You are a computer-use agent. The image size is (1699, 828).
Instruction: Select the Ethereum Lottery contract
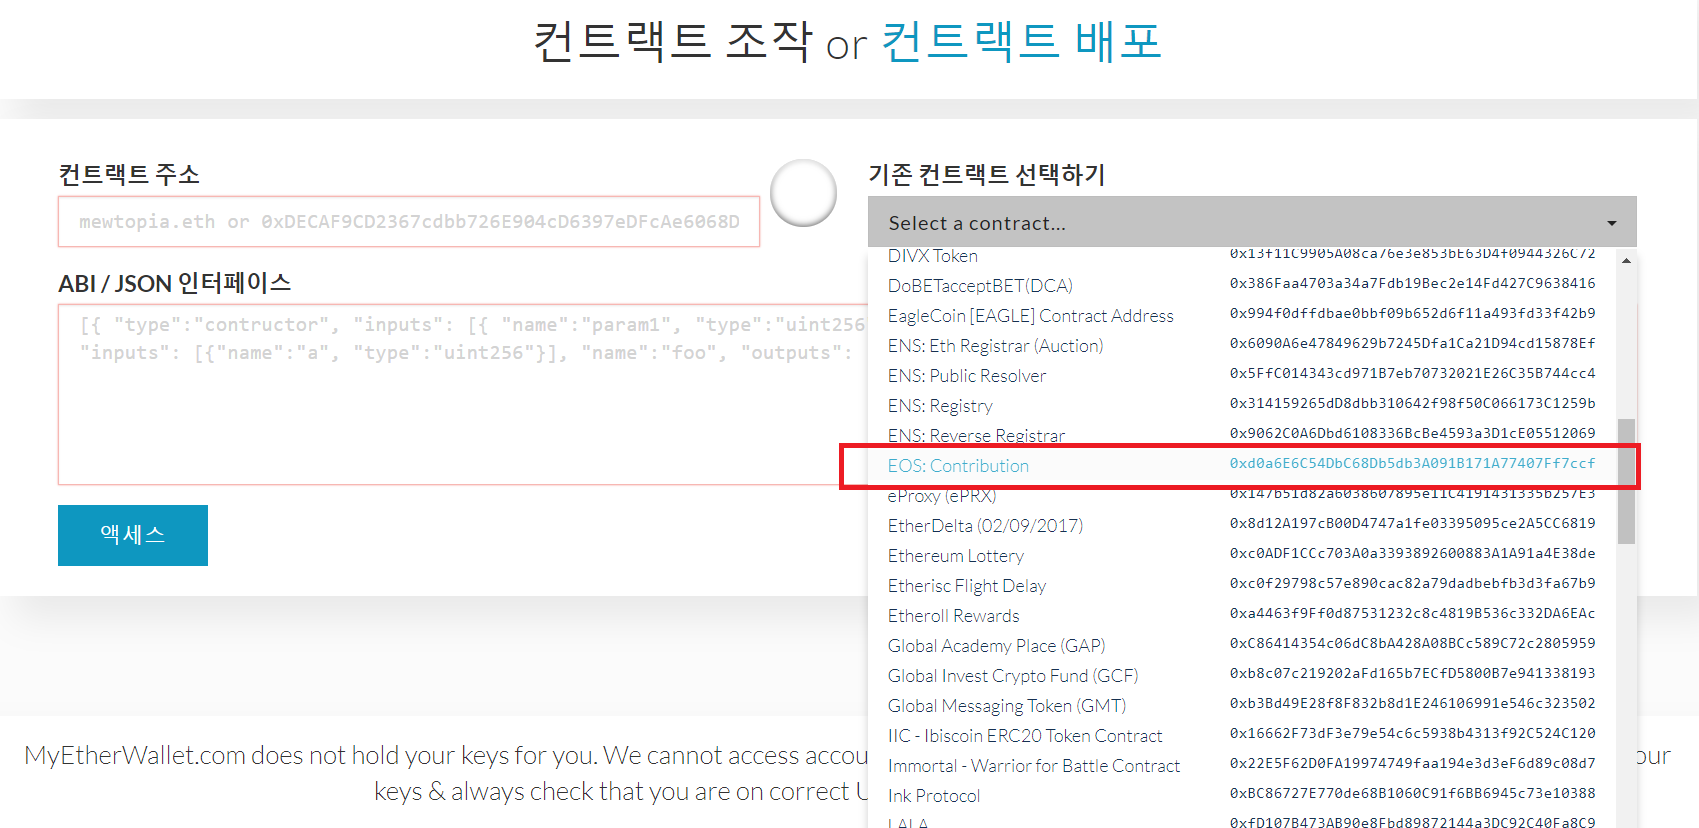(x=1243, y=555)
